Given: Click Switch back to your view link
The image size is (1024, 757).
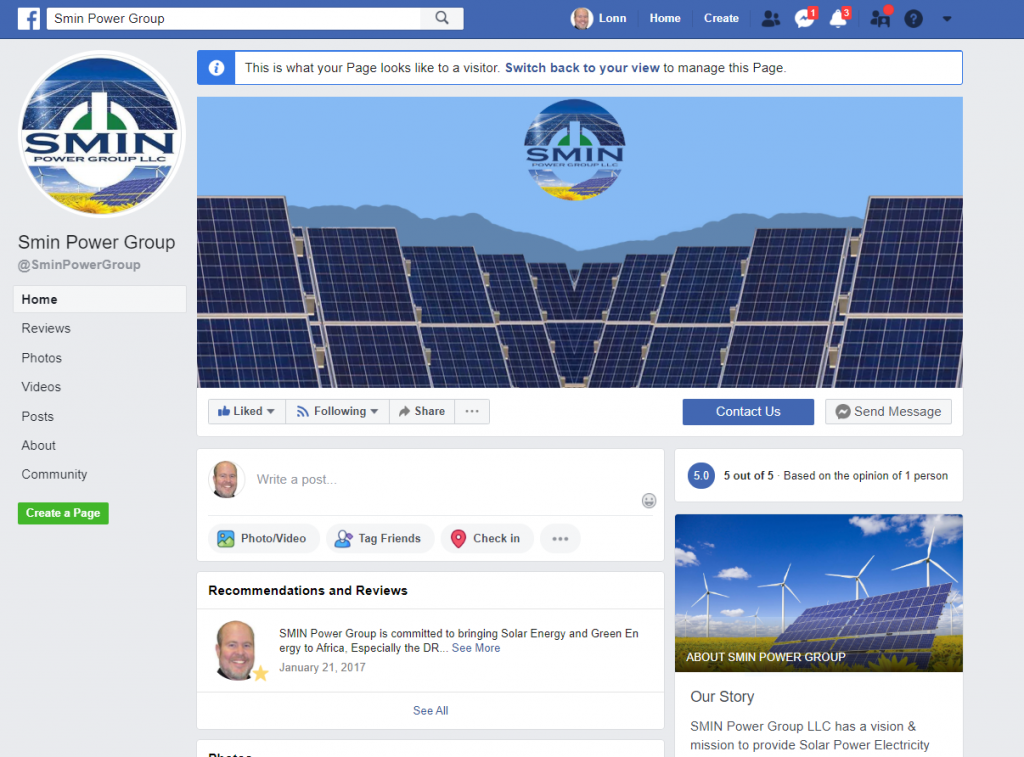Looking at the screenshot, I should [x=582, y=68].
